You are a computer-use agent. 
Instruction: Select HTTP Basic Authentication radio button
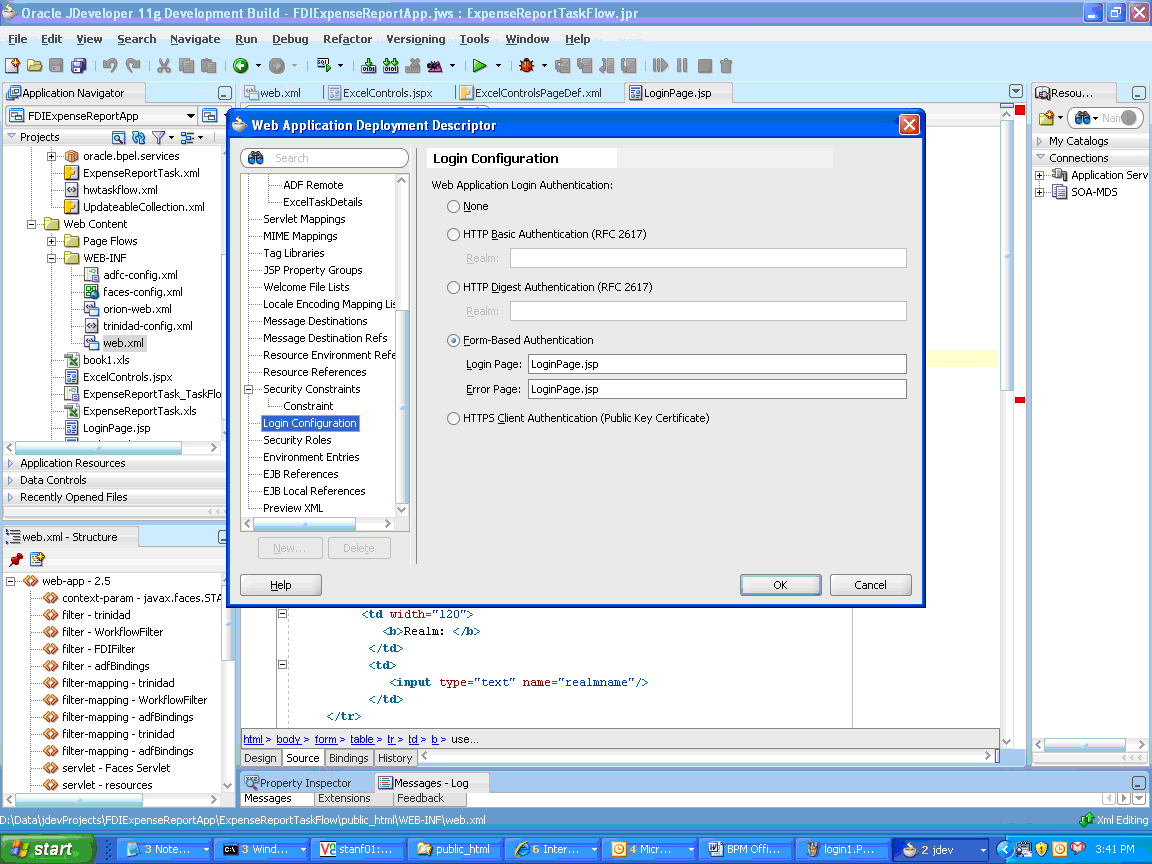click(x=454, y=234)
